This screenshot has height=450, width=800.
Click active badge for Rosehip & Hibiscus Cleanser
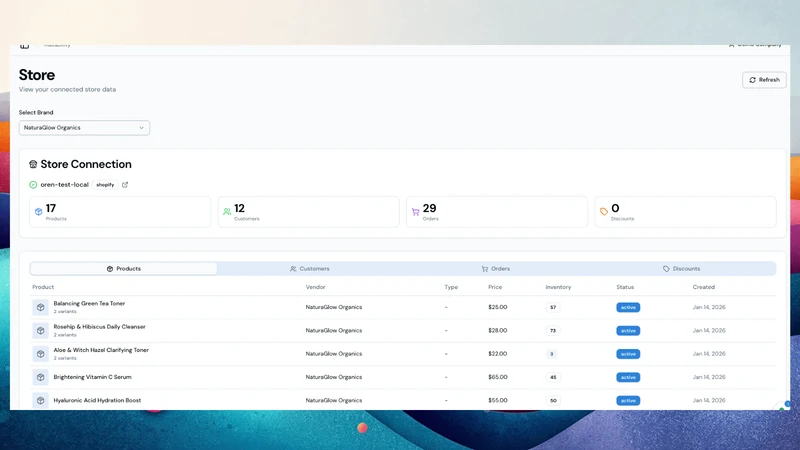pyautogui.click(x=628, y=331)
